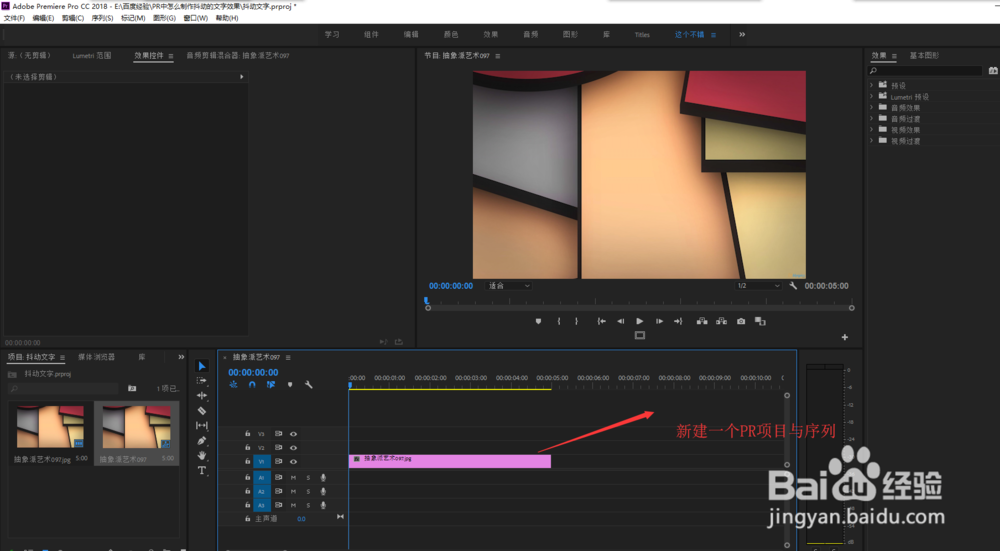Image resolution: width=1000 pixels, height=551 pixels.
Task: Click Mark Out button in Program monitor
Action: (x=577, y=321)
